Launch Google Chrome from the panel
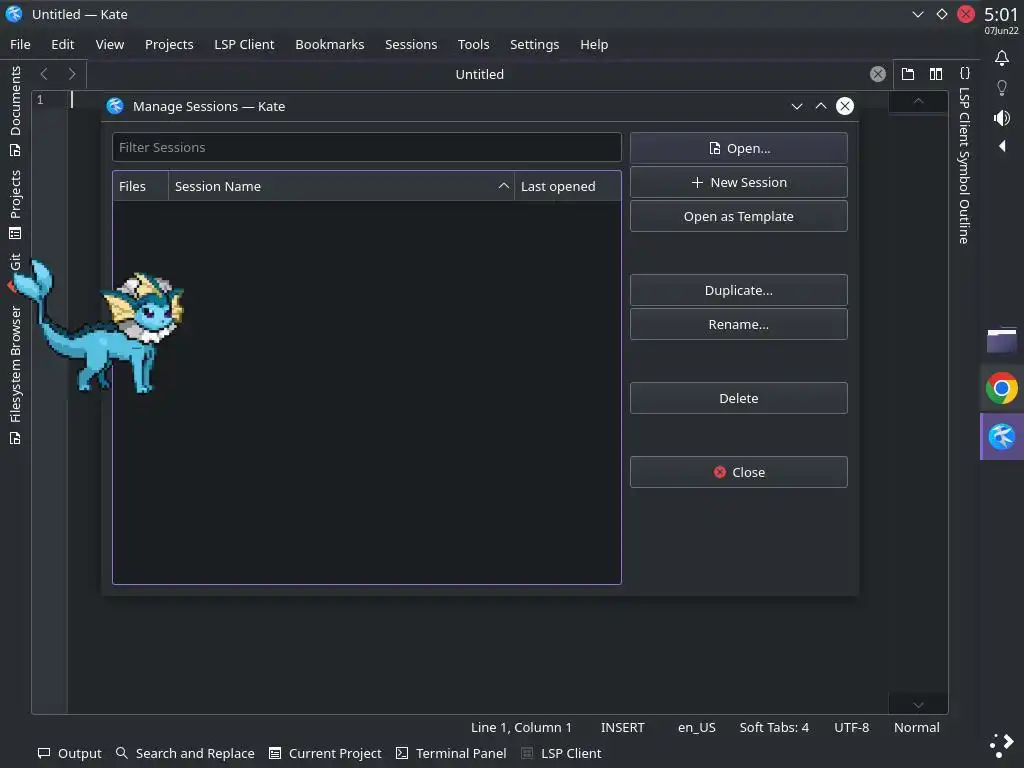The width and height of the screenshot is (1024, 768). 1001,389
